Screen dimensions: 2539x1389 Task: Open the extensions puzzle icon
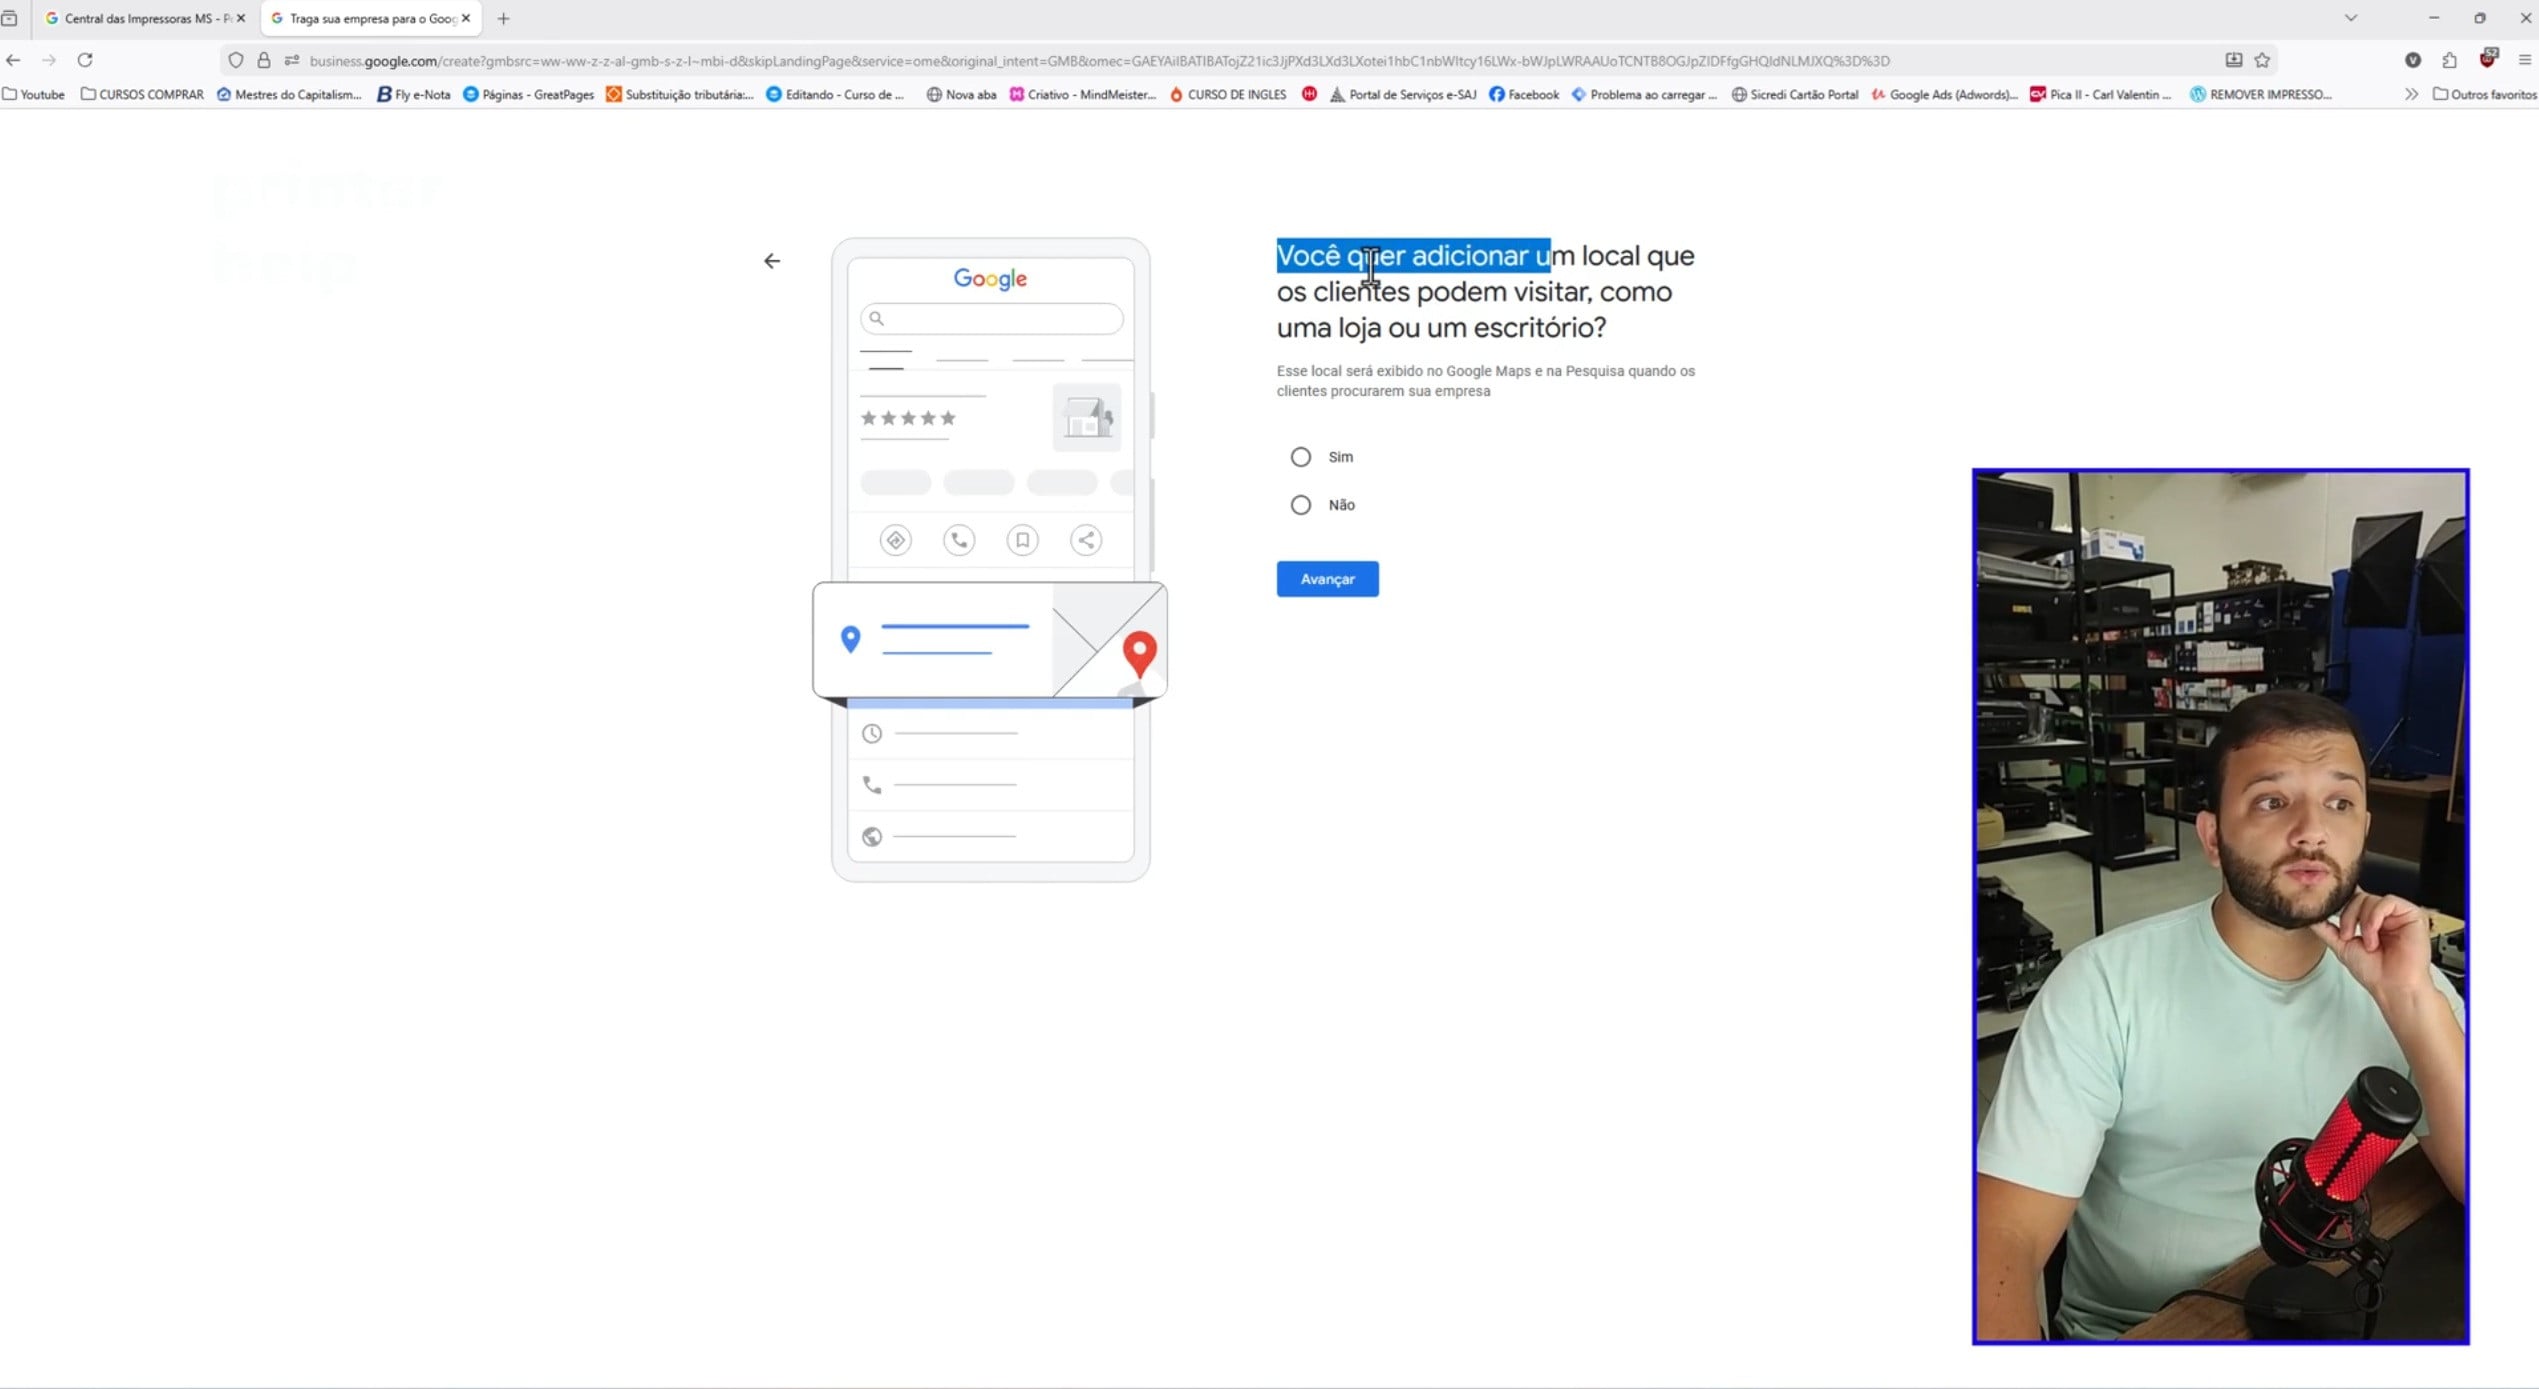pos(2449,60)
